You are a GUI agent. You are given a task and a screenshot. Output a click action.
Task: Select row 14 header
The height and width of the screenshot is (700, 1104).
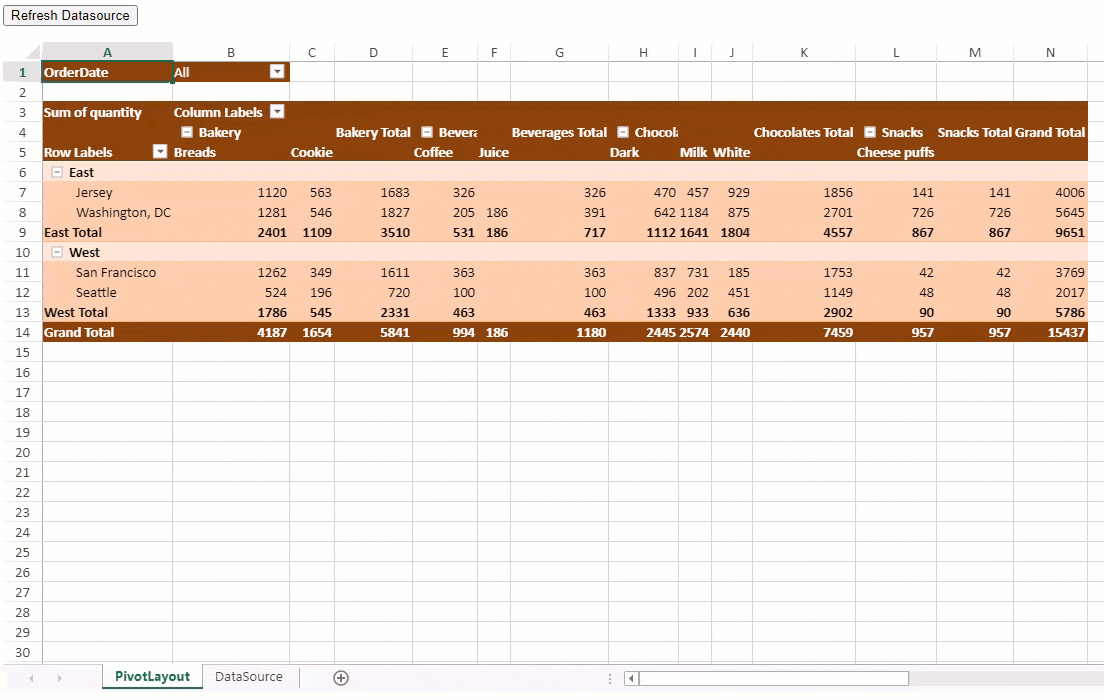tap(23, 332)
